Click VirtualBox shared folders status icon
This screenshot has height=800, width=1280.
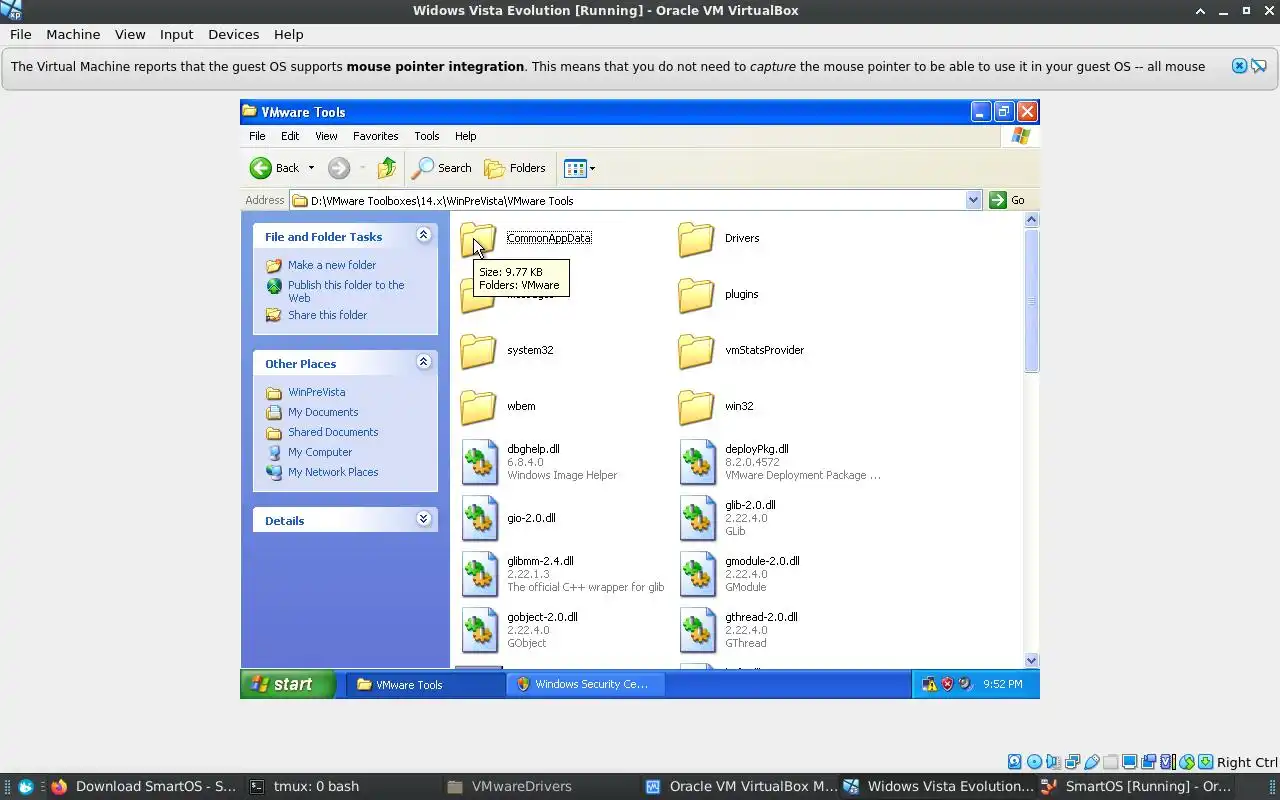click(1110, 762)
